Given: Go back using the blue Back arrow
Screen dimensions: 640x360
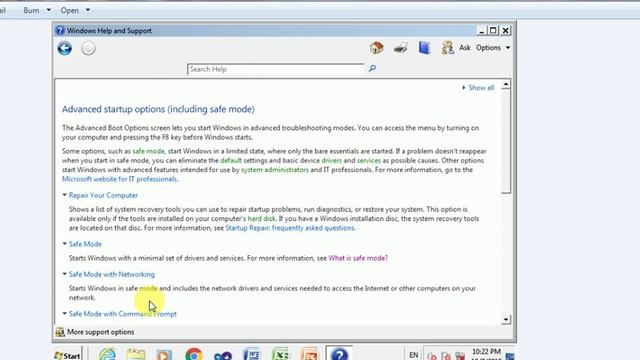Looking at the screenshot, I should point(64,48).
